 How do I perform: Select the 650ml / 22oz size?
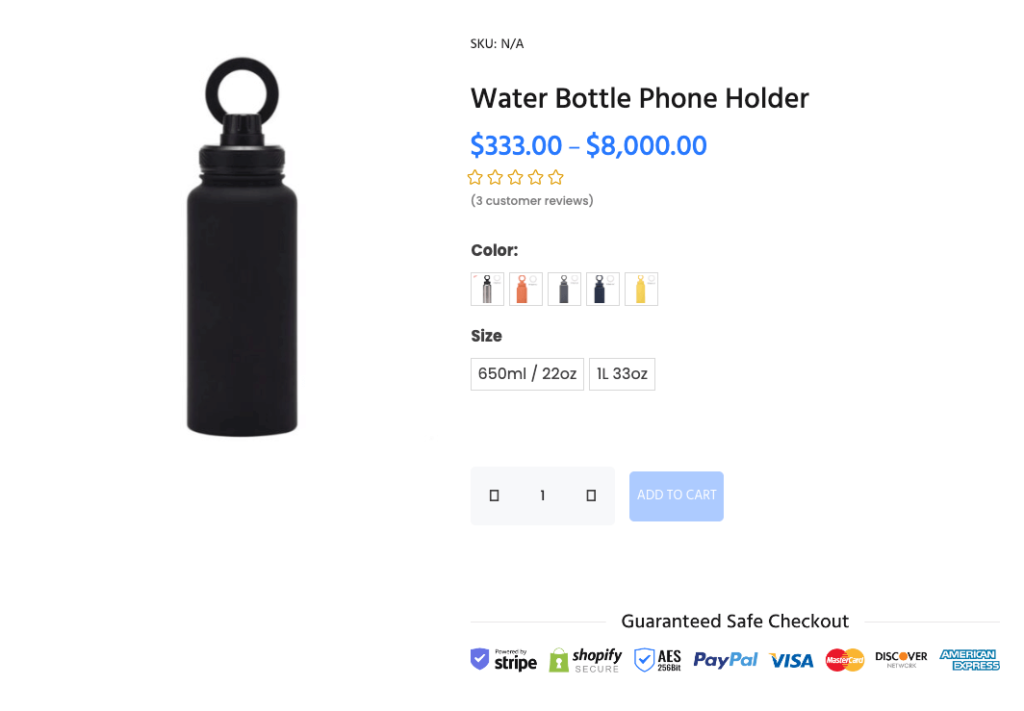click(x=527, y=374)
